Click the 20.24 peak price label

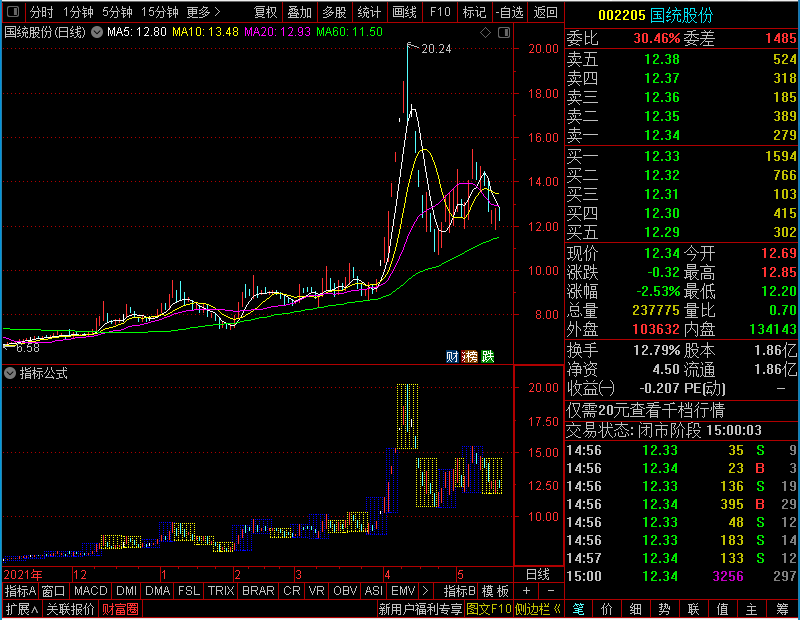pyautogui.click(x=436, y=49)
